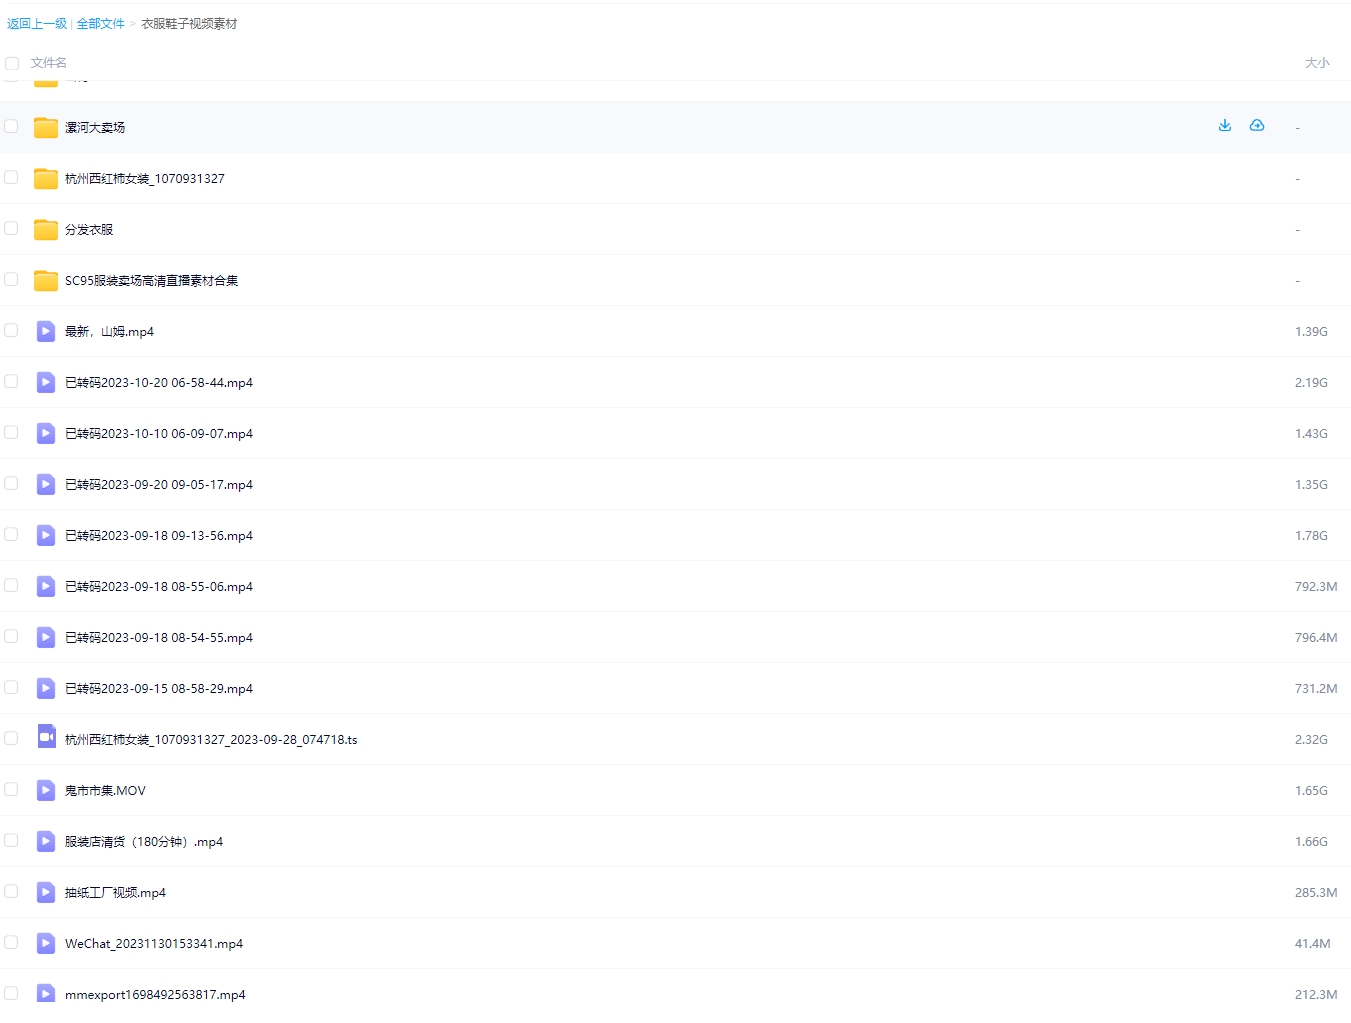Sort by clicking the 大小 column header

[1317, 63]
